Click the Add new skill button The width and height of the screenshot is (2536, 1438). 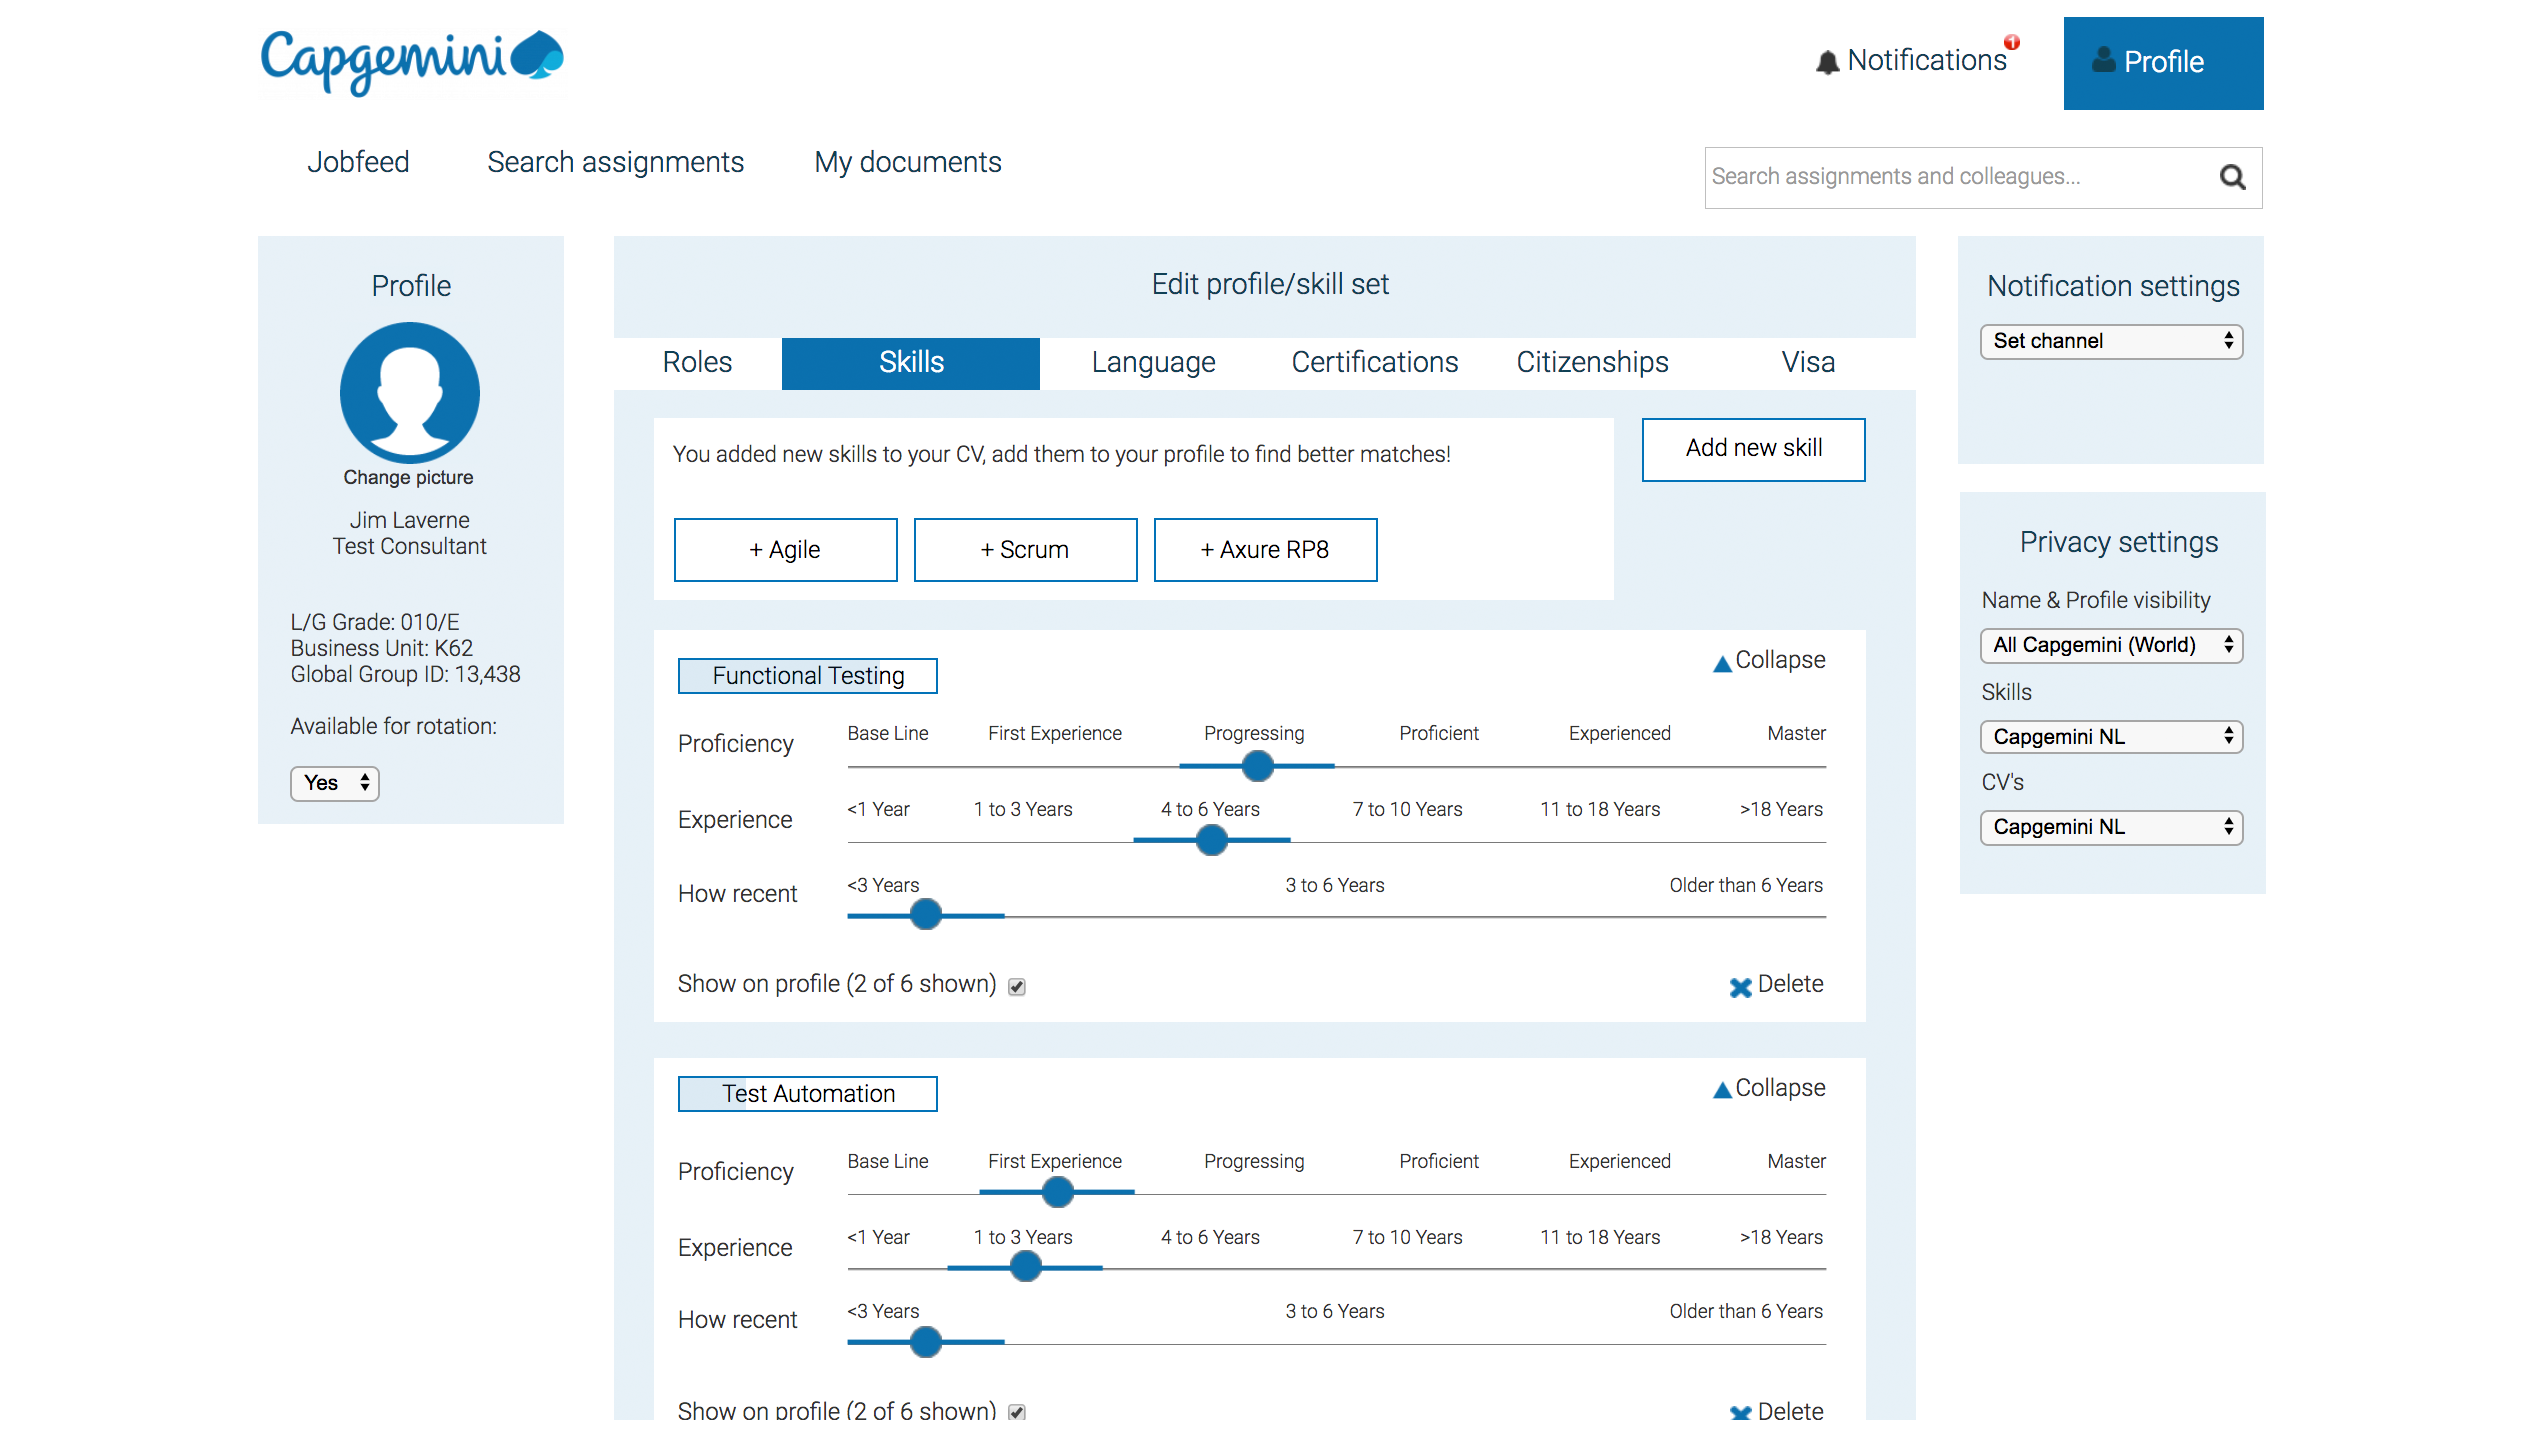coord(1752,449)
